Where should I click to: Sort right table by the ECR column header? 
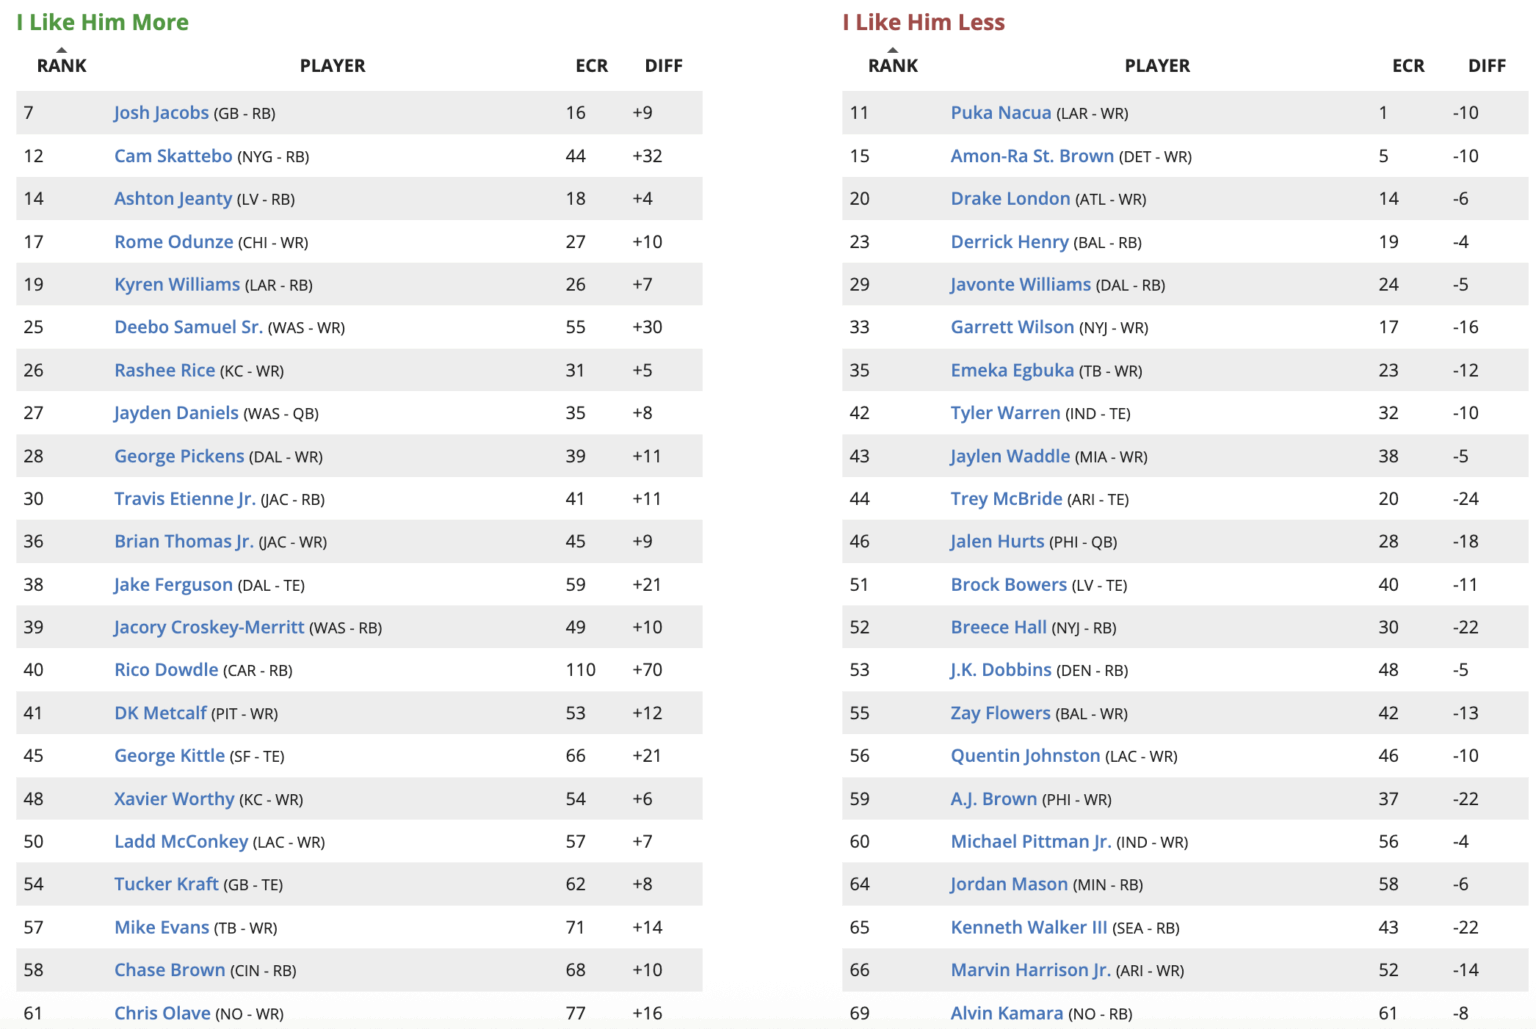pos(1408,65)
